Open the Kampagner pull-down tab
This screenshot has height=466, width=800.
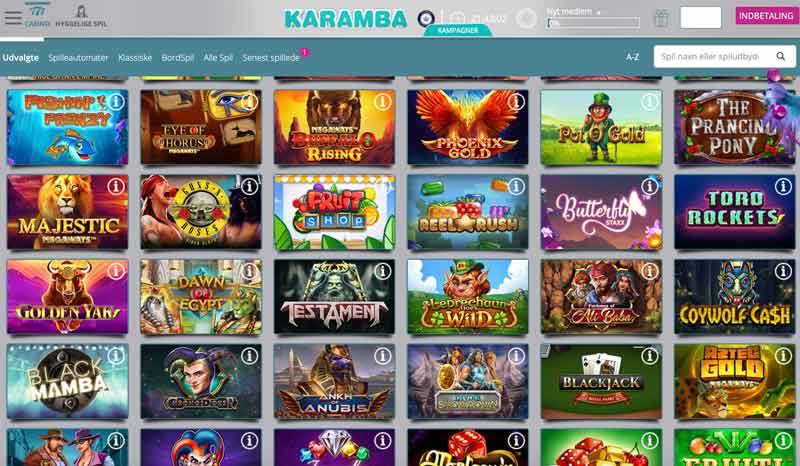[x=458, y=30]
